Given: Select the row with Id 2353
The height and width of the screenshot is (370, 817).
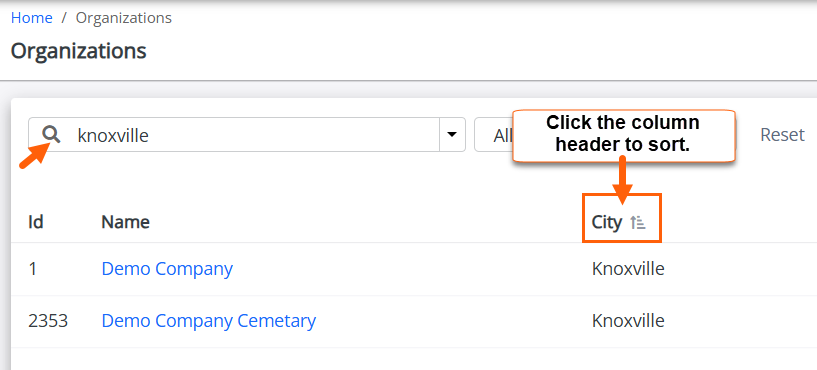Looking at the screenshot, I should click(414, 321).
